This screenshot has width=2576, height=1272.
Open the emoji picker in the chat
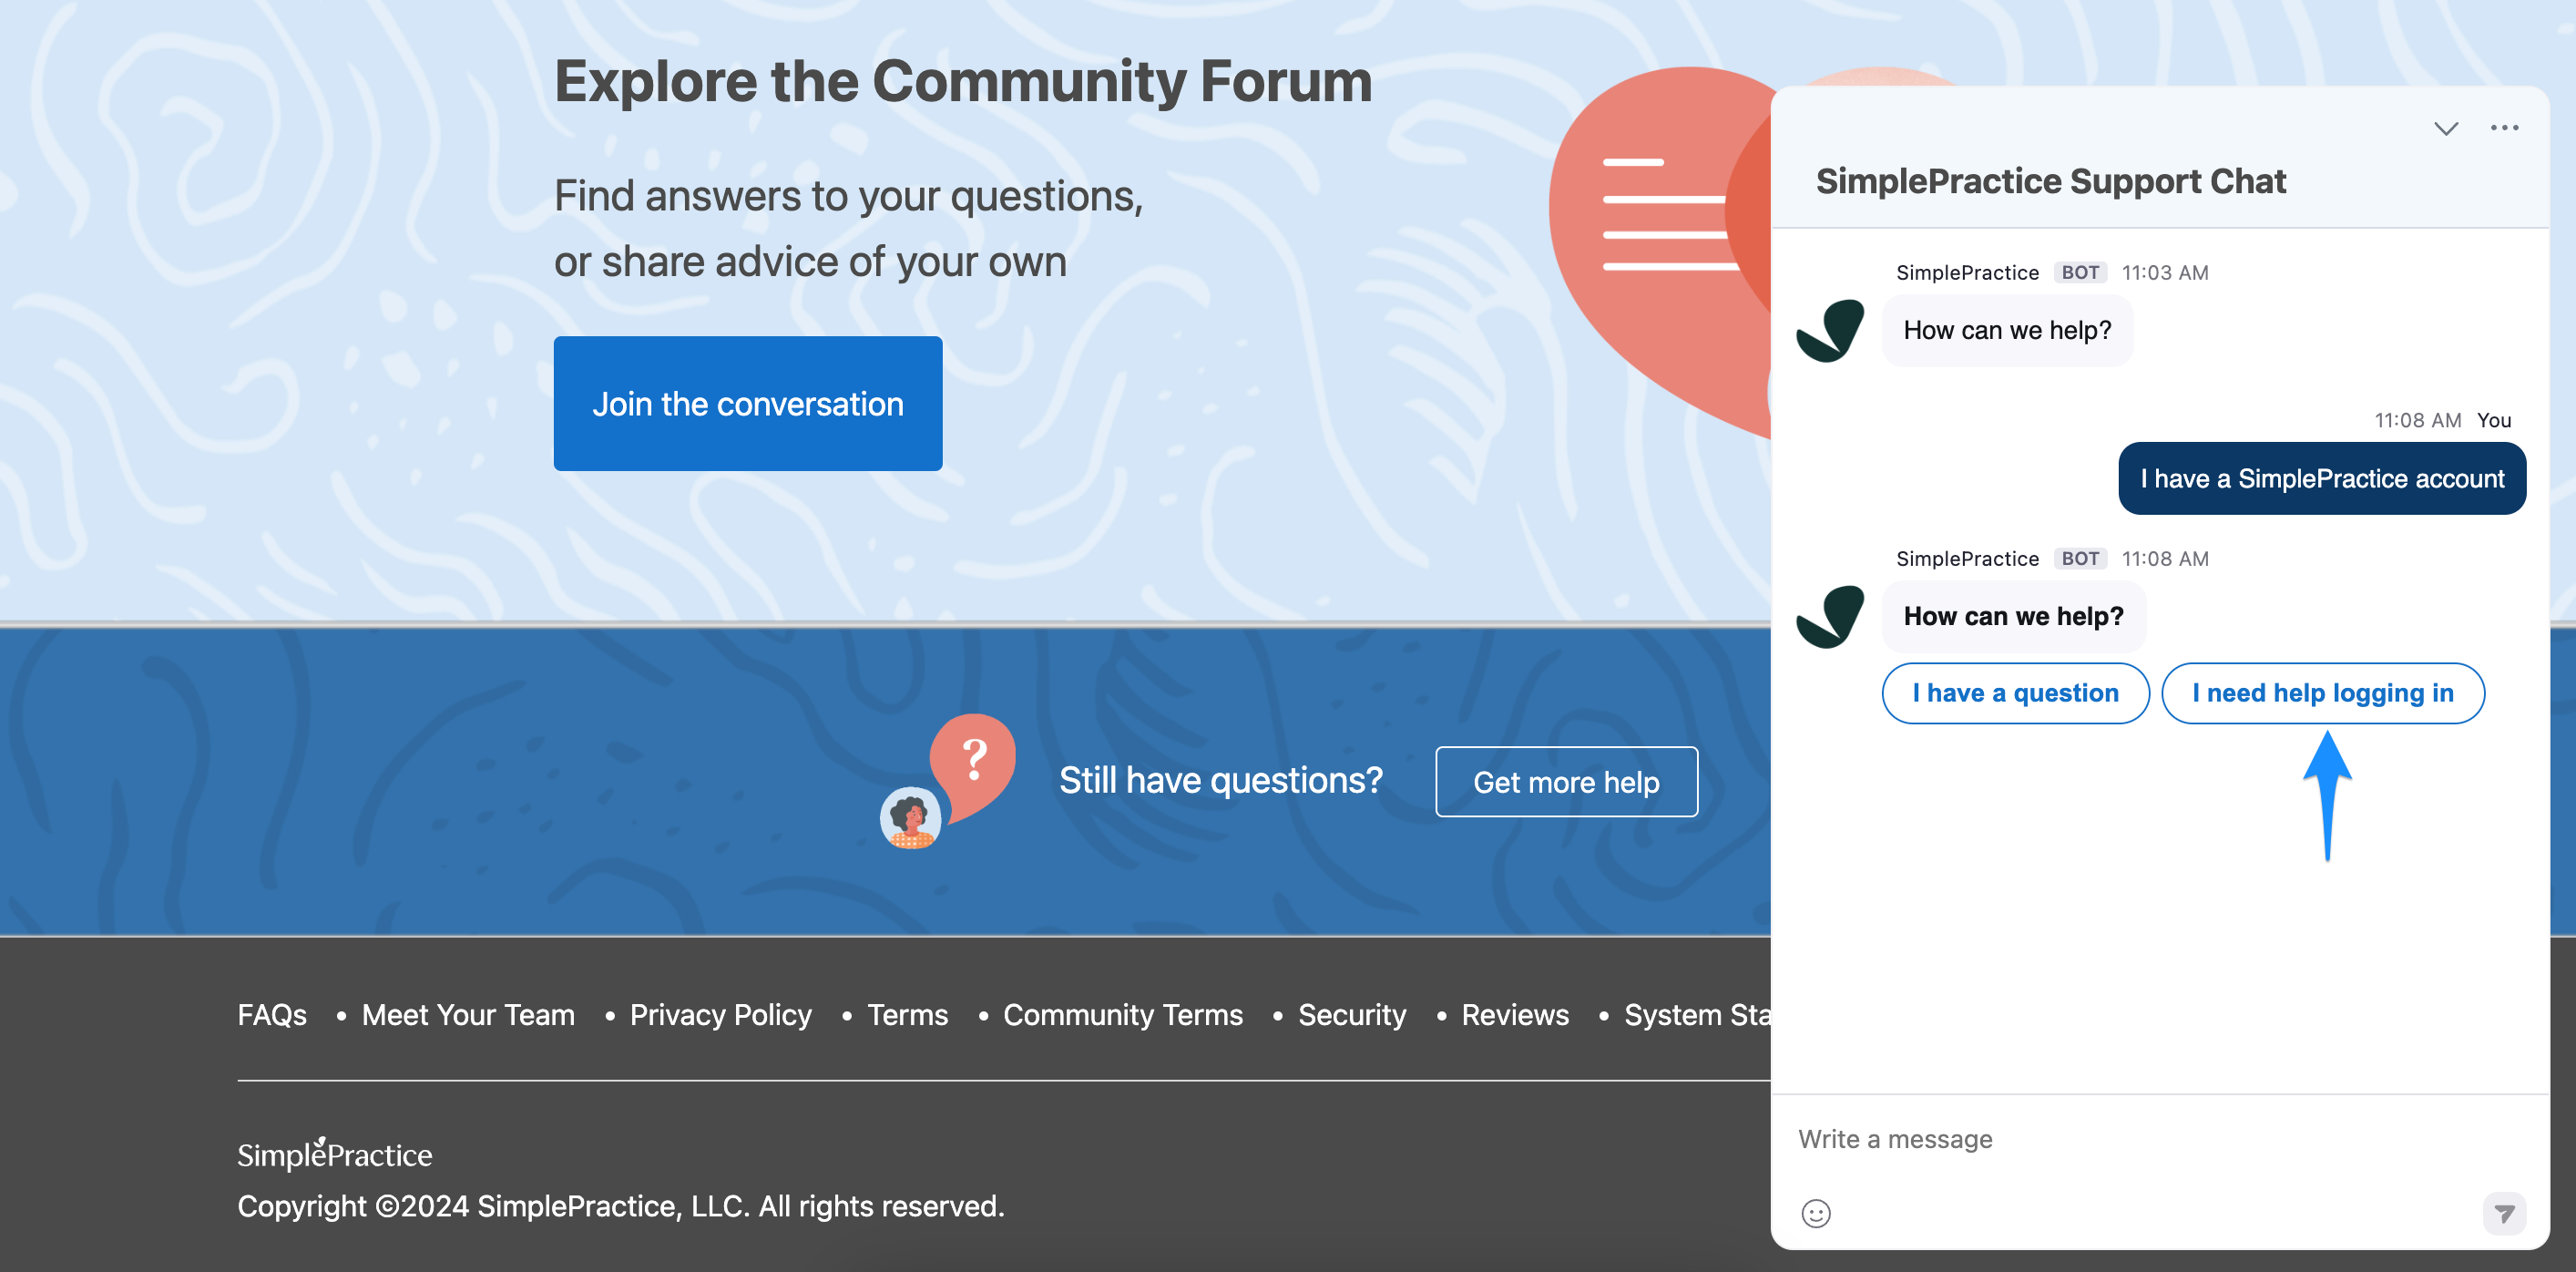[1818, 1213]
